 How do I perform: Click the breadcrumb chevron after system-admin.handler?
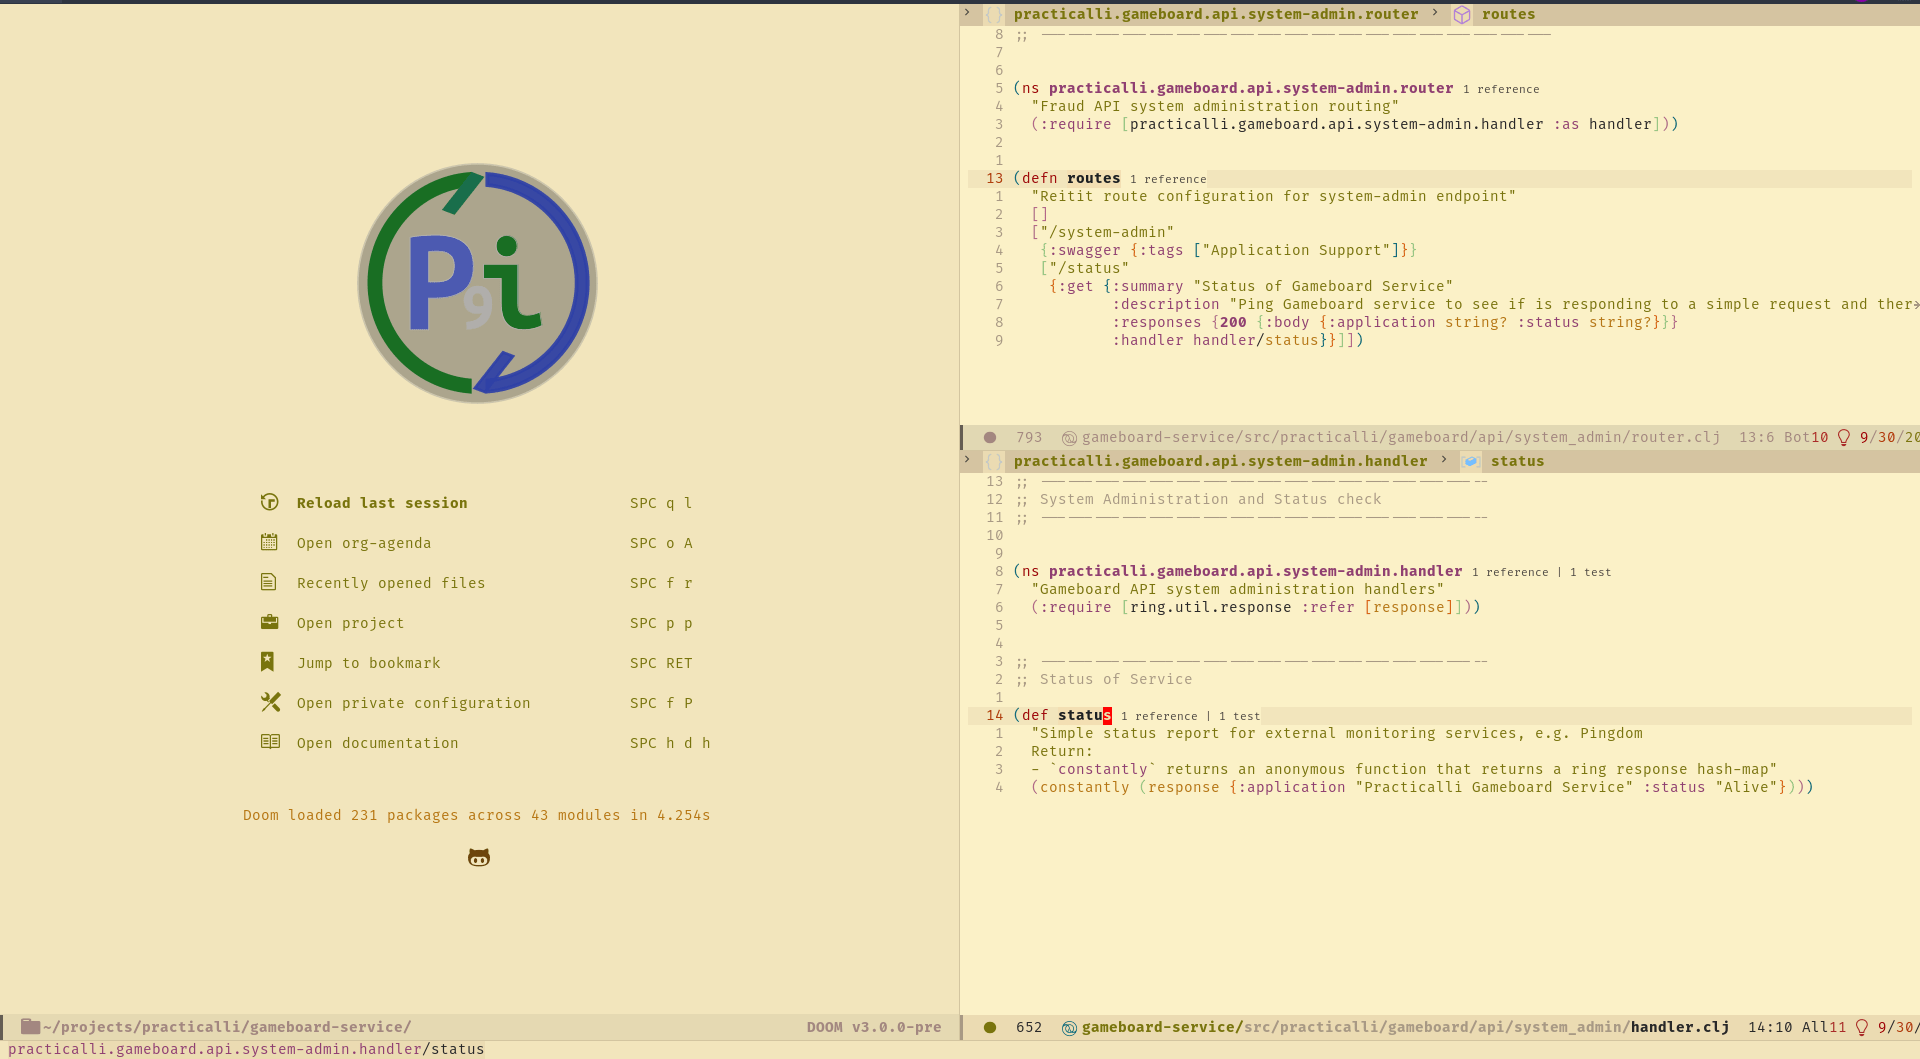click(x=1444, y=461)
